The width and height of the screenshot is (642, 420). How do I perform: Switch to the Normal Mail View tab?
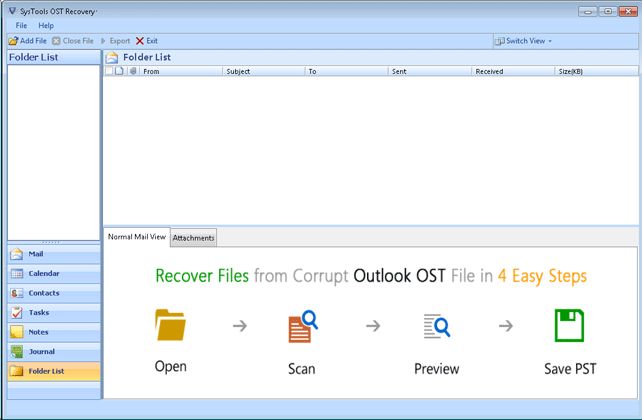(x=137, y=237)
